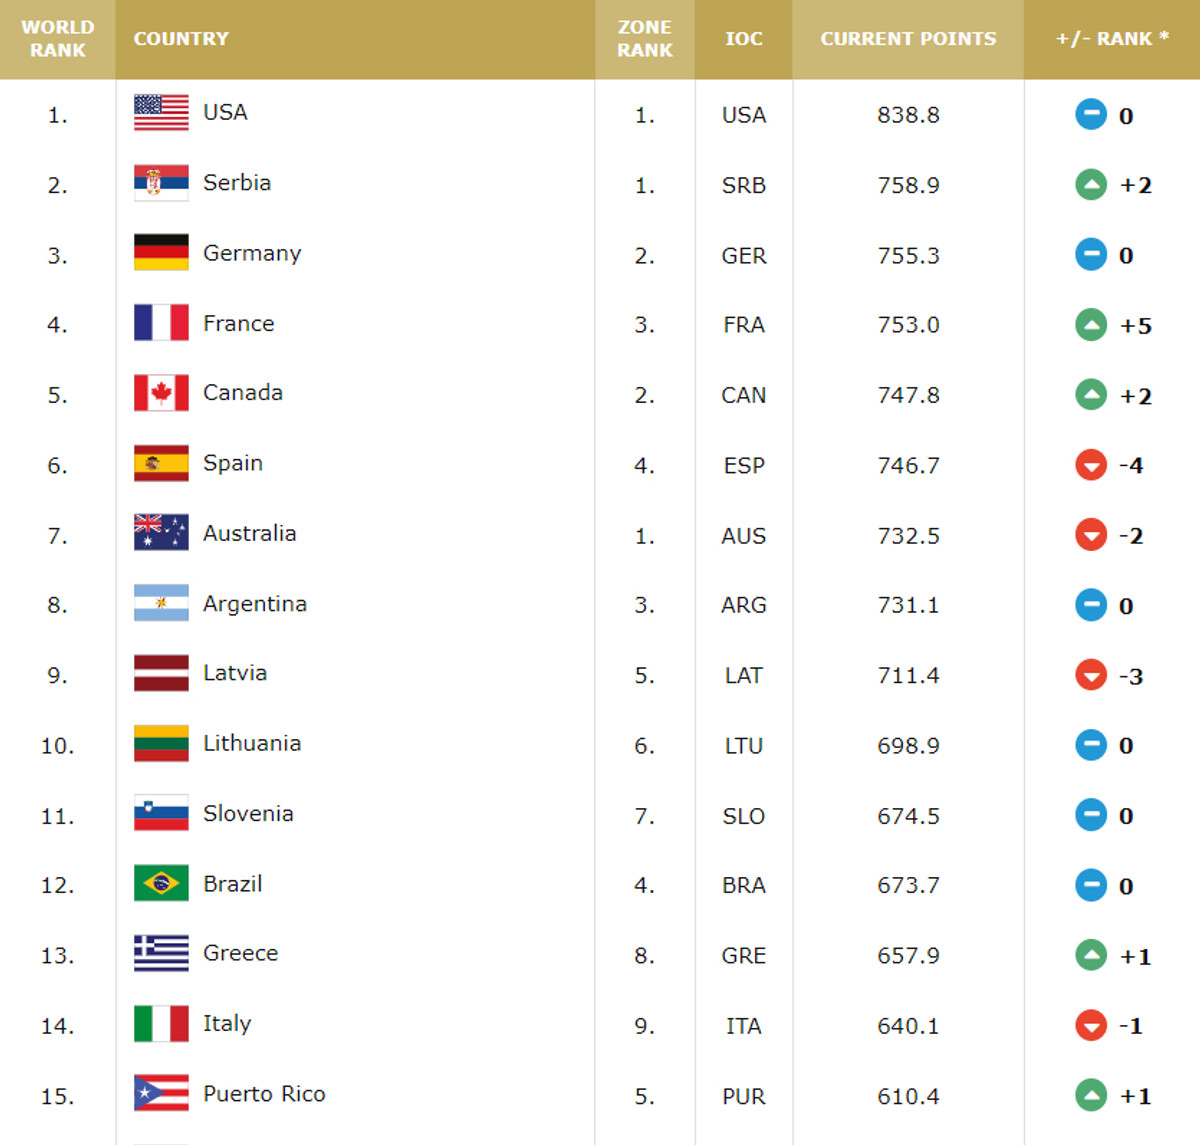Click the Greece flag icon
This screenshot has height=1145, width=1200.
(x=161, y=954)
